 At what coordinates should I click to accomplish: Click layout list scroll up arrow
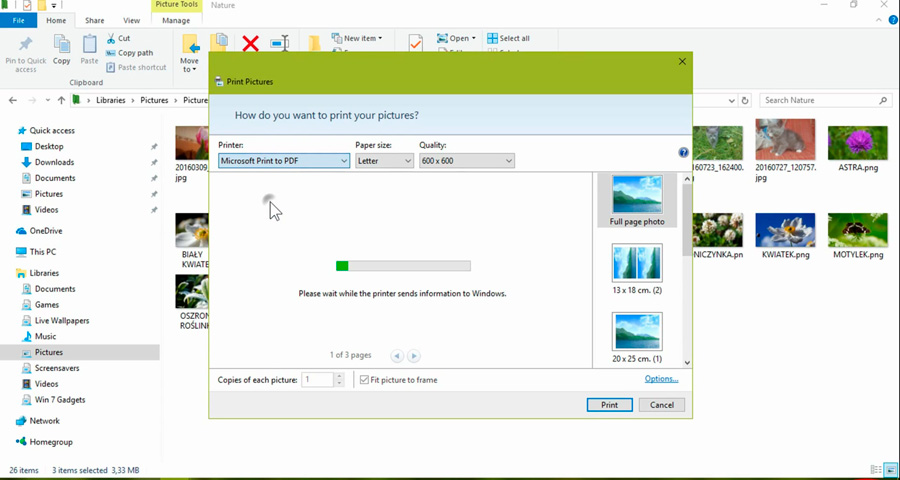point(687,179)
